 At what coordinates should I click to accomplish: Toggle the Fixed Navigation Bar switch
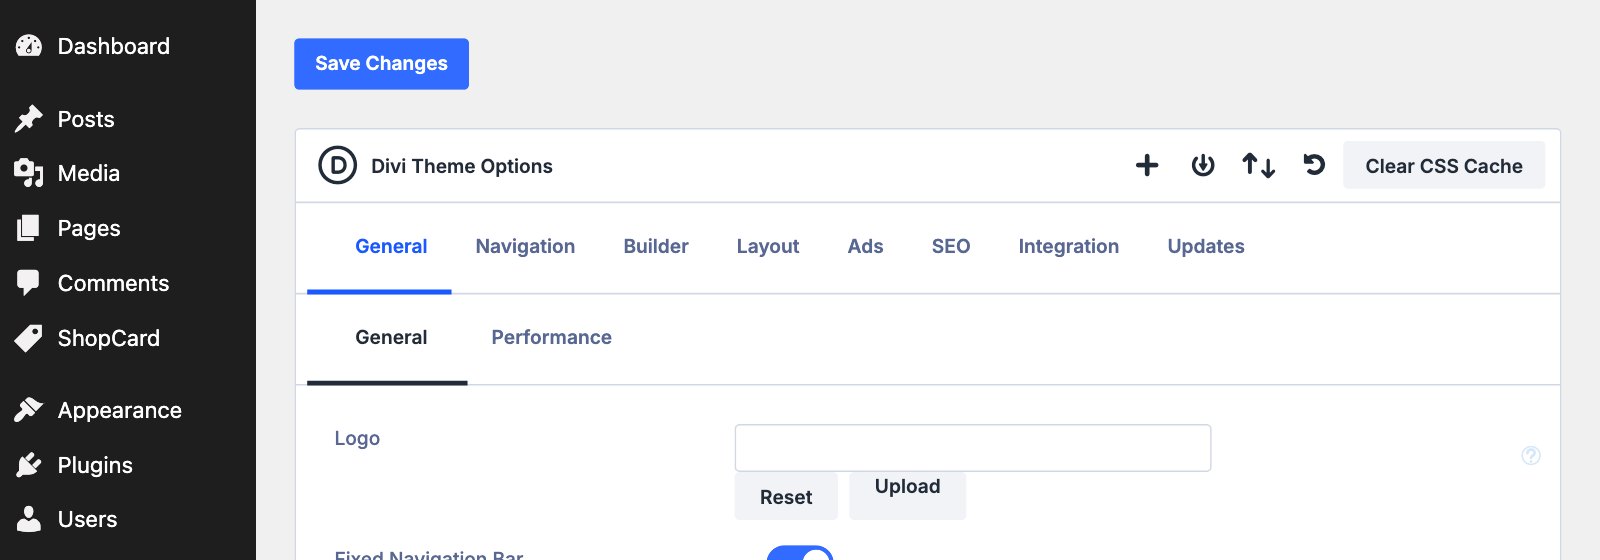point(800,553)
